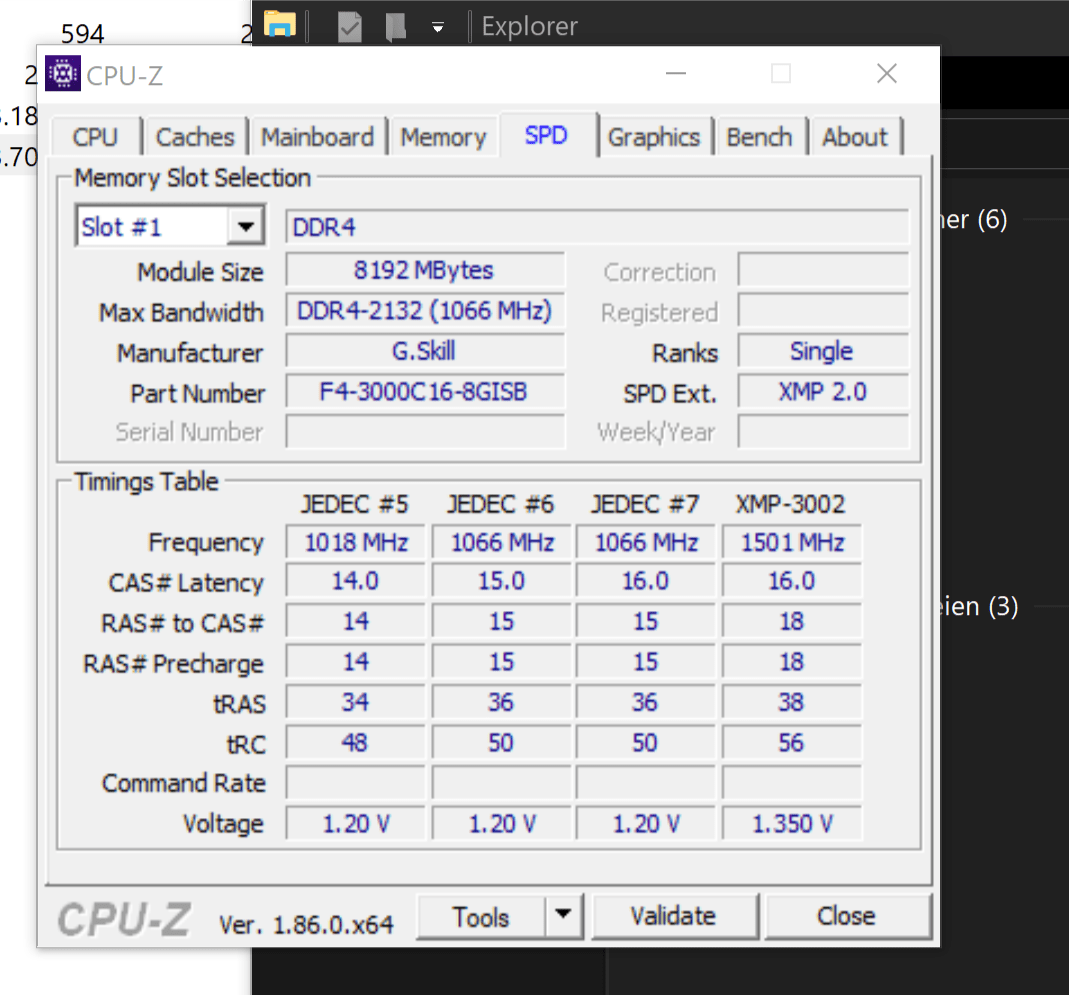Screen dimensions: 1069x995
Task: Click the JEDEC #5 tRC value 48
Action: pos(355,743)
